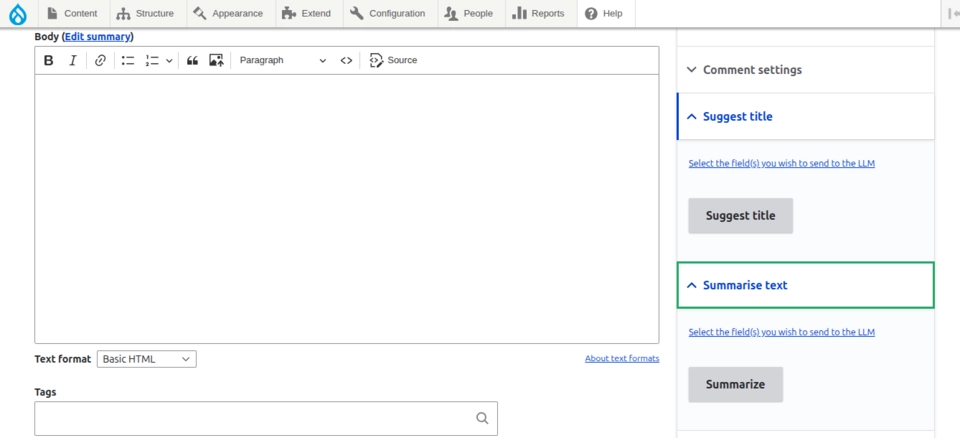This screenshot has height=438, width=960.
Task: Toggle bold formatting in editor
Action: 49,60
